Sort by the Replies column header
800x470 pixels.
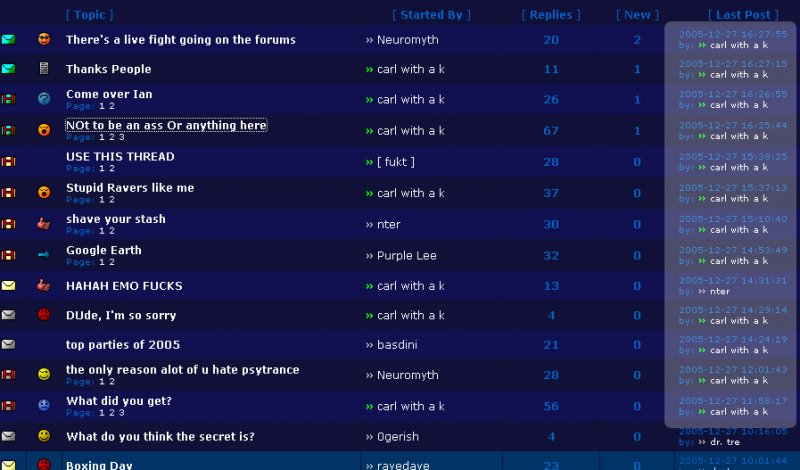pos(551,15)
